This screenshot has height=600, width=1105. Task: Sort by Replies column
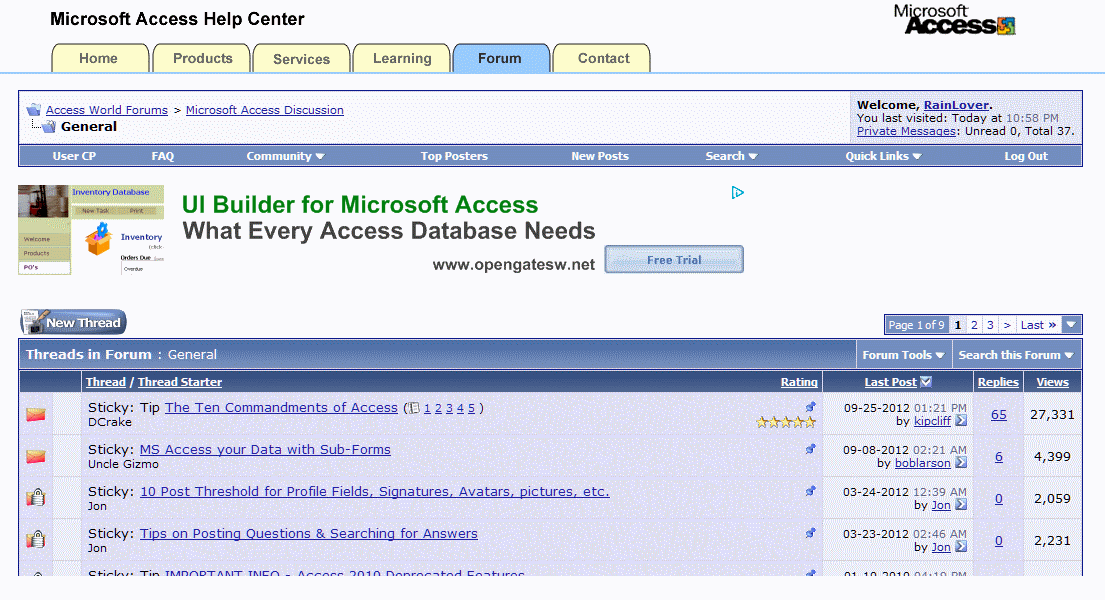[x=998, y=382]
